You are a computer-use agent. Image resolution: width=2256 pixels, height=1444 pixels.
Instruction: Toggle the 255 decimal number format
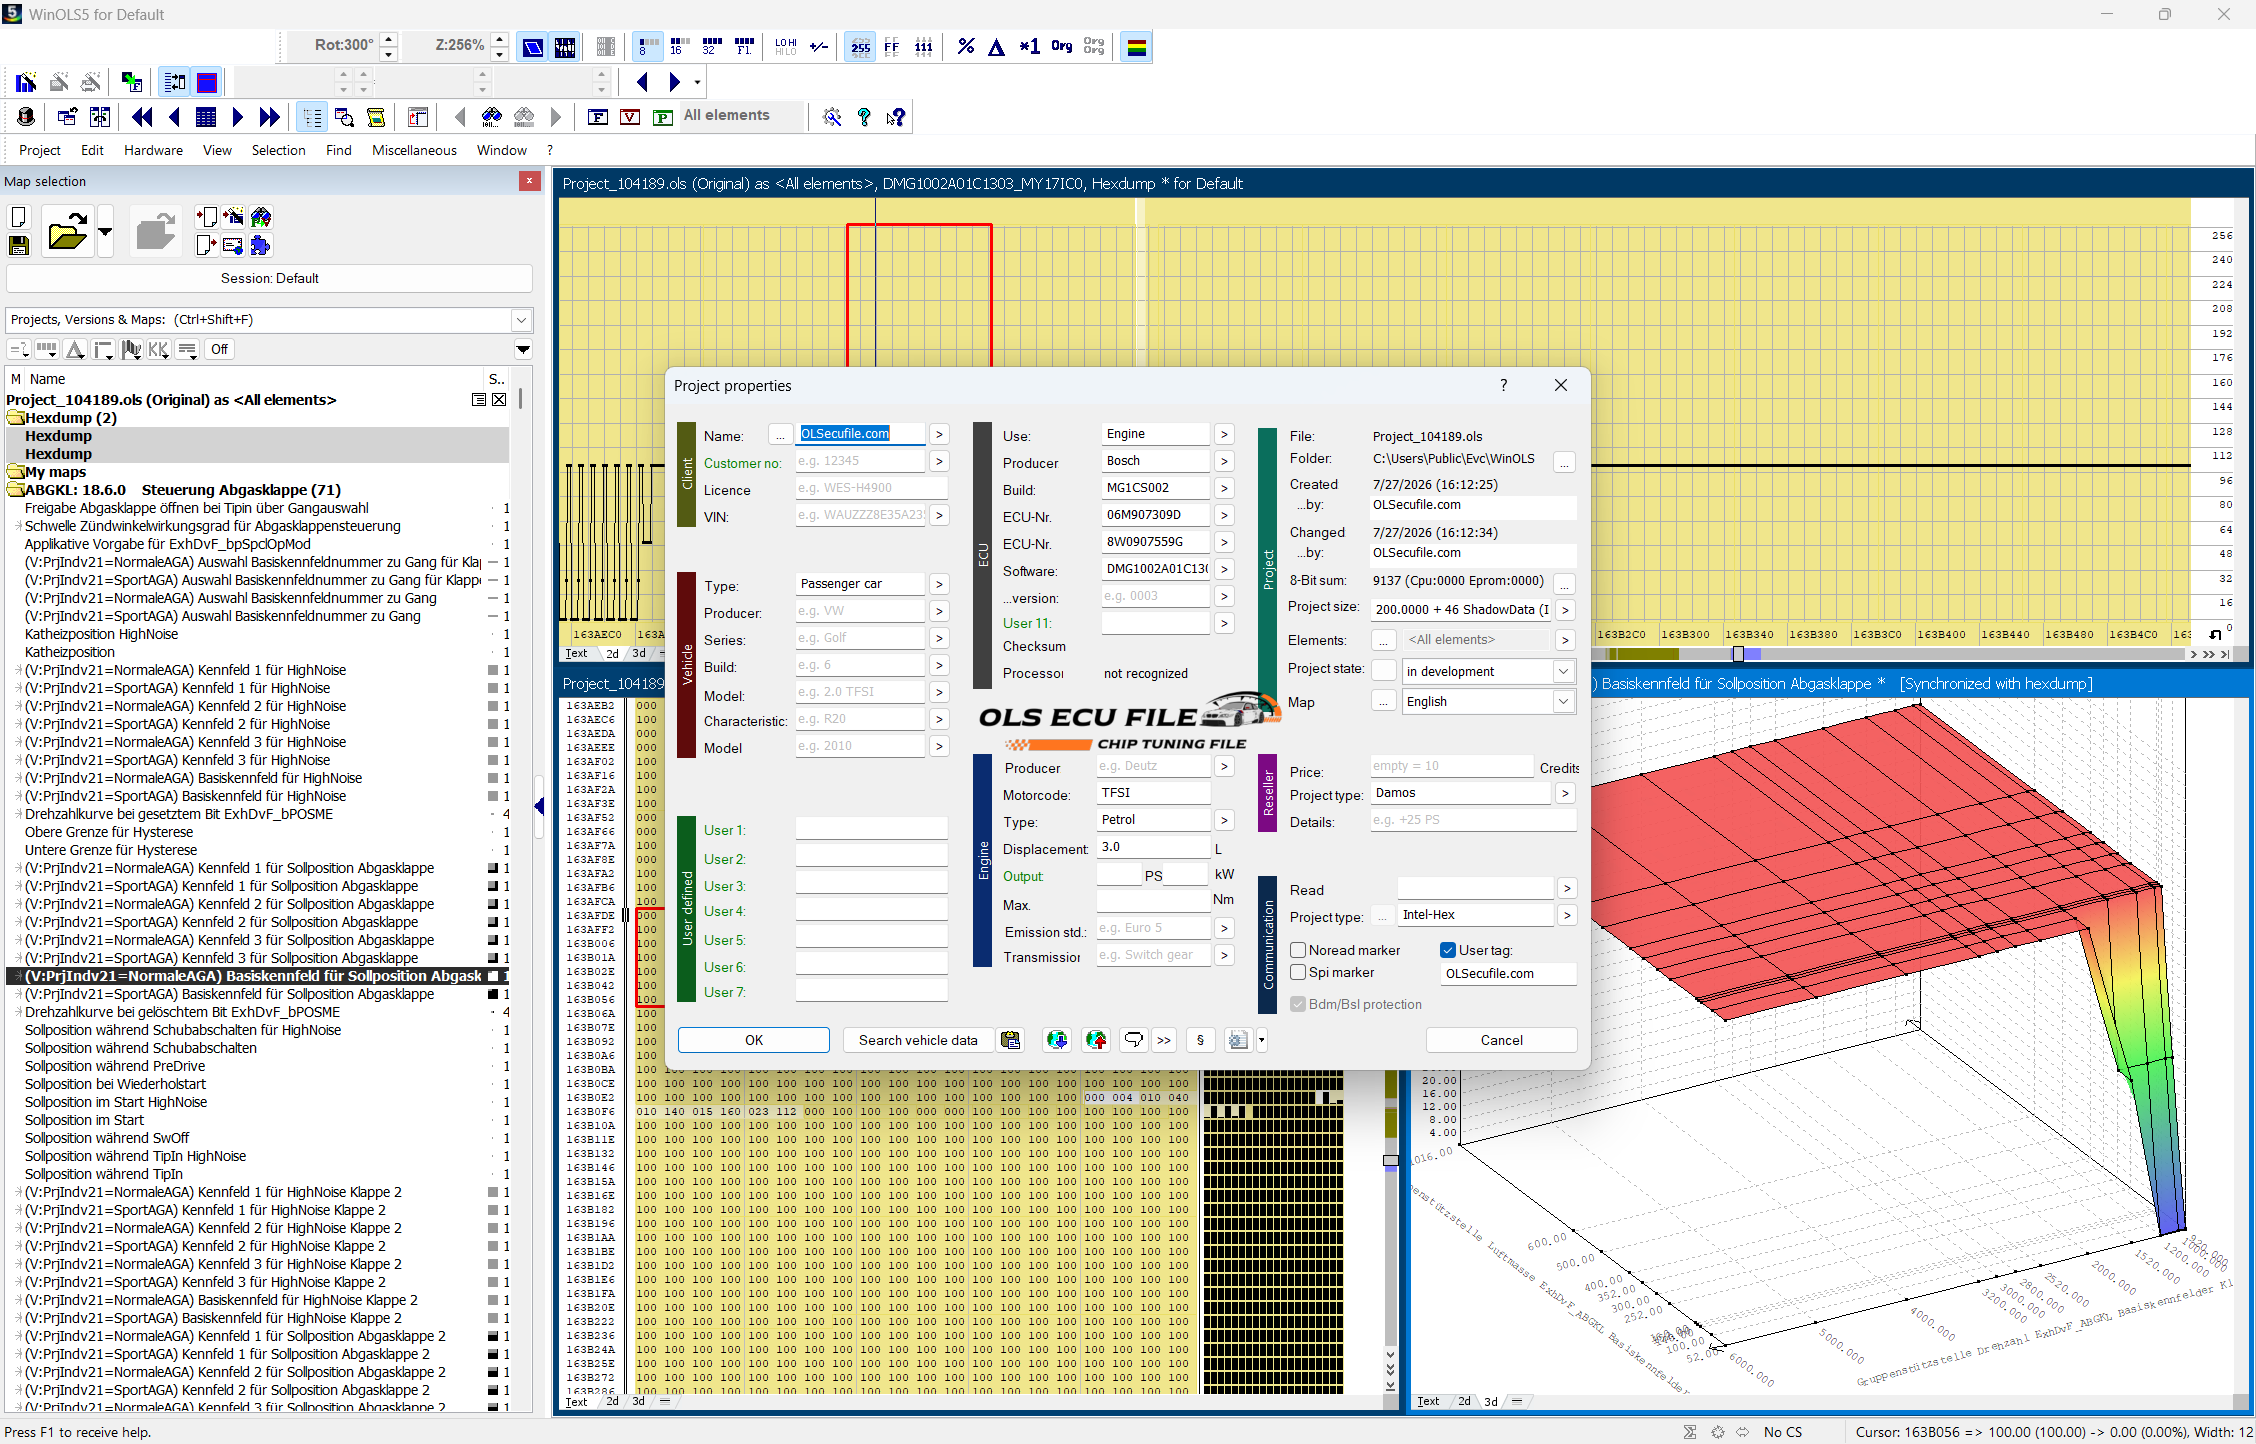[860, 47]
